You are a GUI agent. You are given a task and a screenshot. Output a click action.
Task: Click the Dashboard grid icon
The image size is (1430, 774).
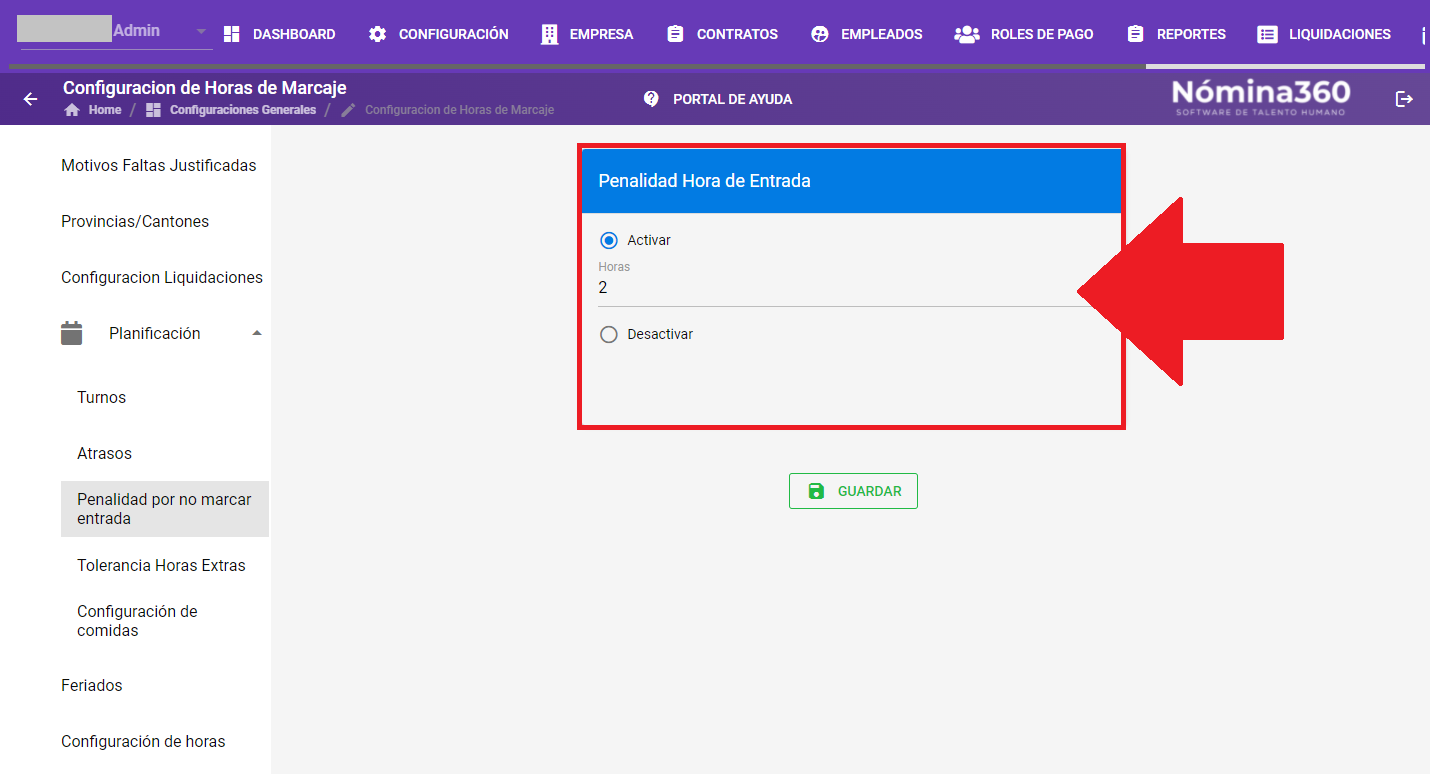(231, 34)
